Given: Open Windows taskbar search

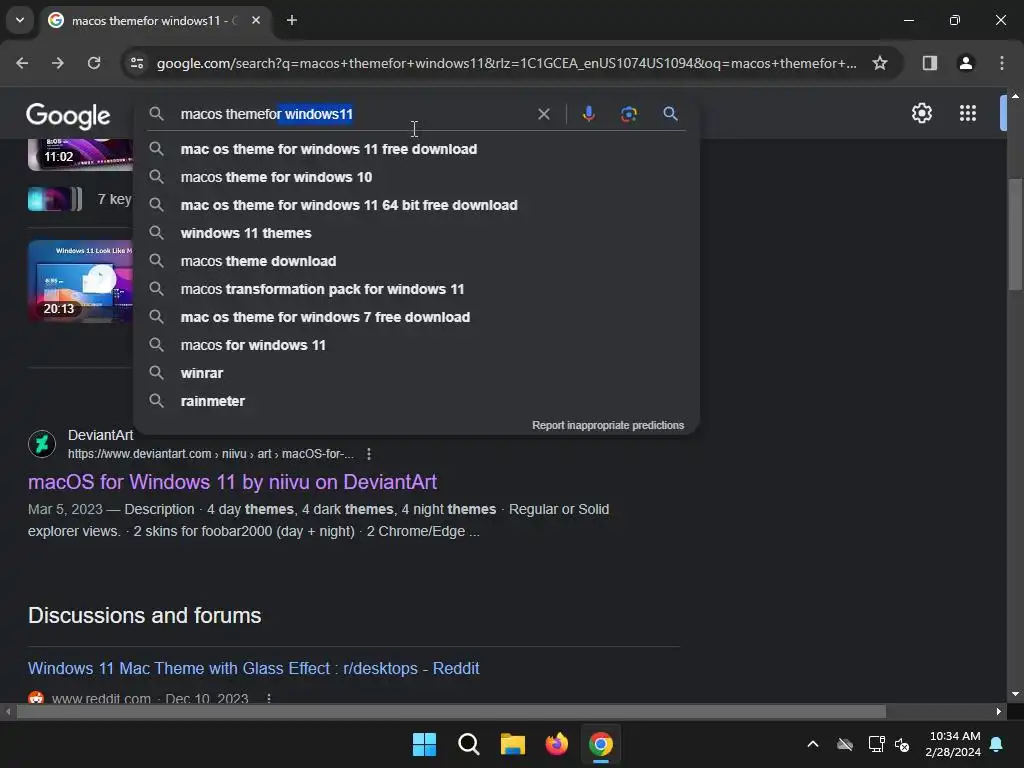Looking at the screenshot, I should click(x=469, y=744).
